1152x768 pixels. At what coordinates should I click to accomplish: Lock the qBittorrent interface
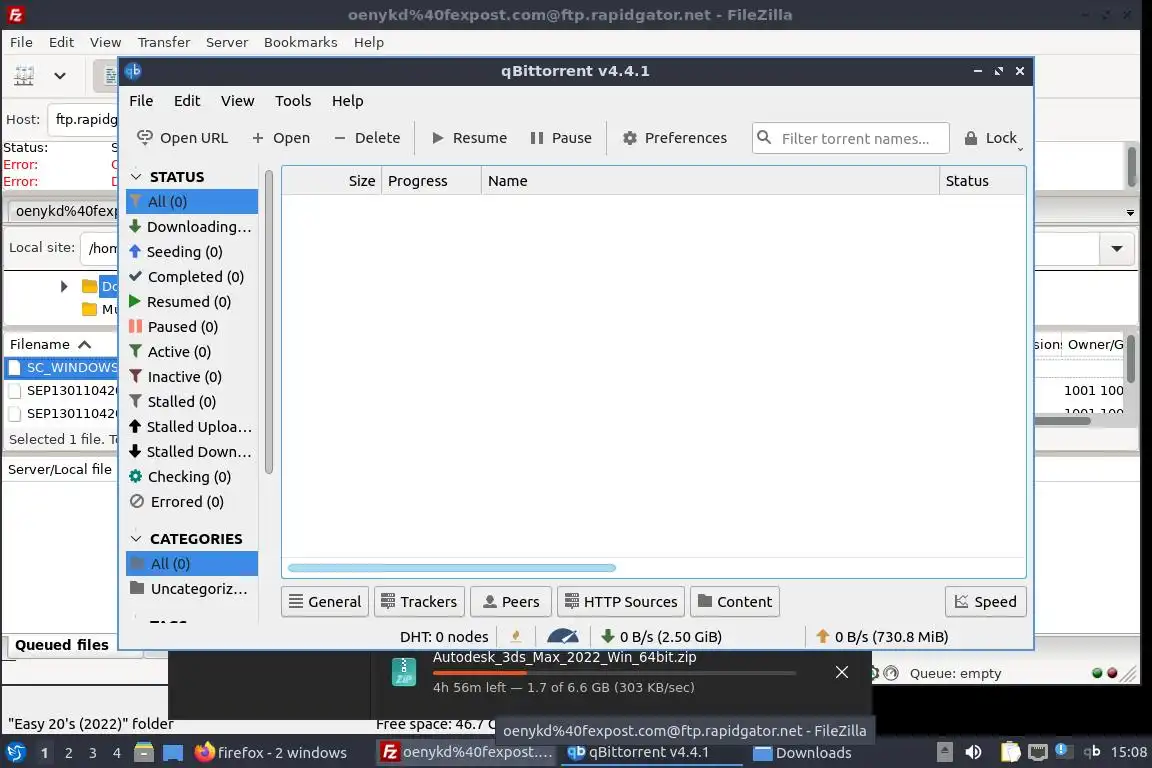tap(990, 138)
